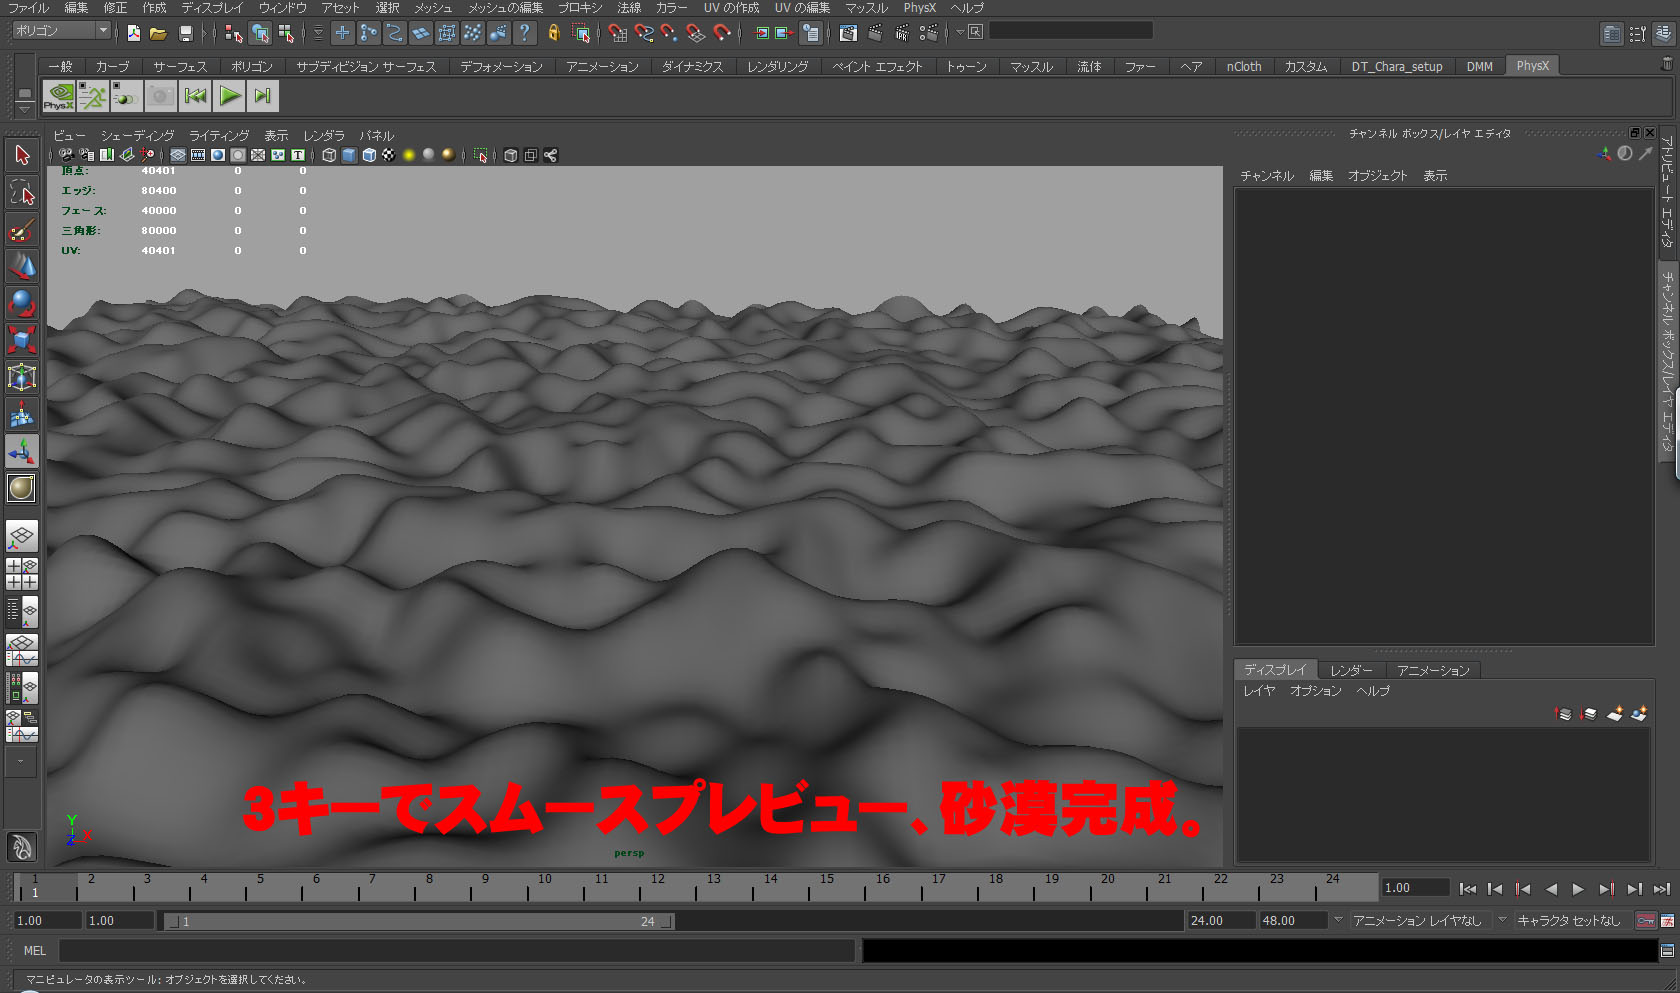Viewport: 1680px width, 993px height.
Task: Toggle all-lights illumination yellow sphere icon
Action: [410, 155]
